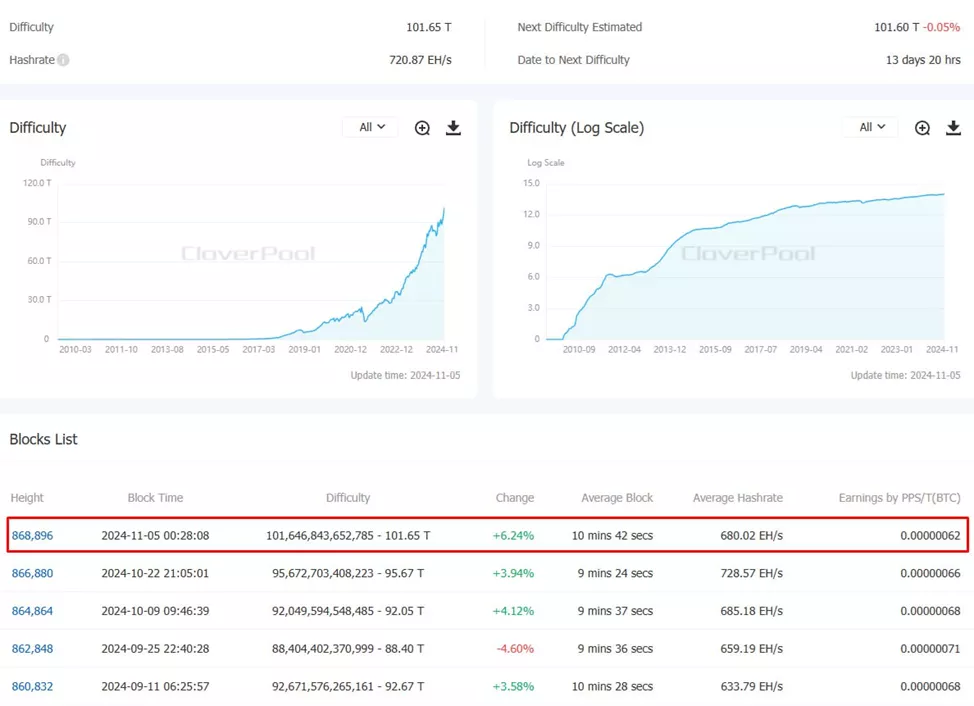Open the All range dropdown for Difficulty chart
This screenshot has width=974, height=706.
pos(371,127)
